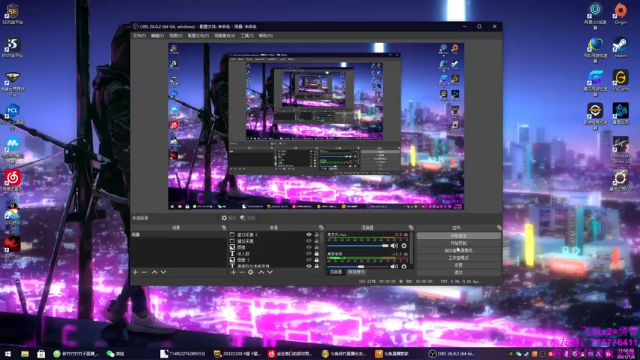Click the 工作室模式 button

point(458,258)
